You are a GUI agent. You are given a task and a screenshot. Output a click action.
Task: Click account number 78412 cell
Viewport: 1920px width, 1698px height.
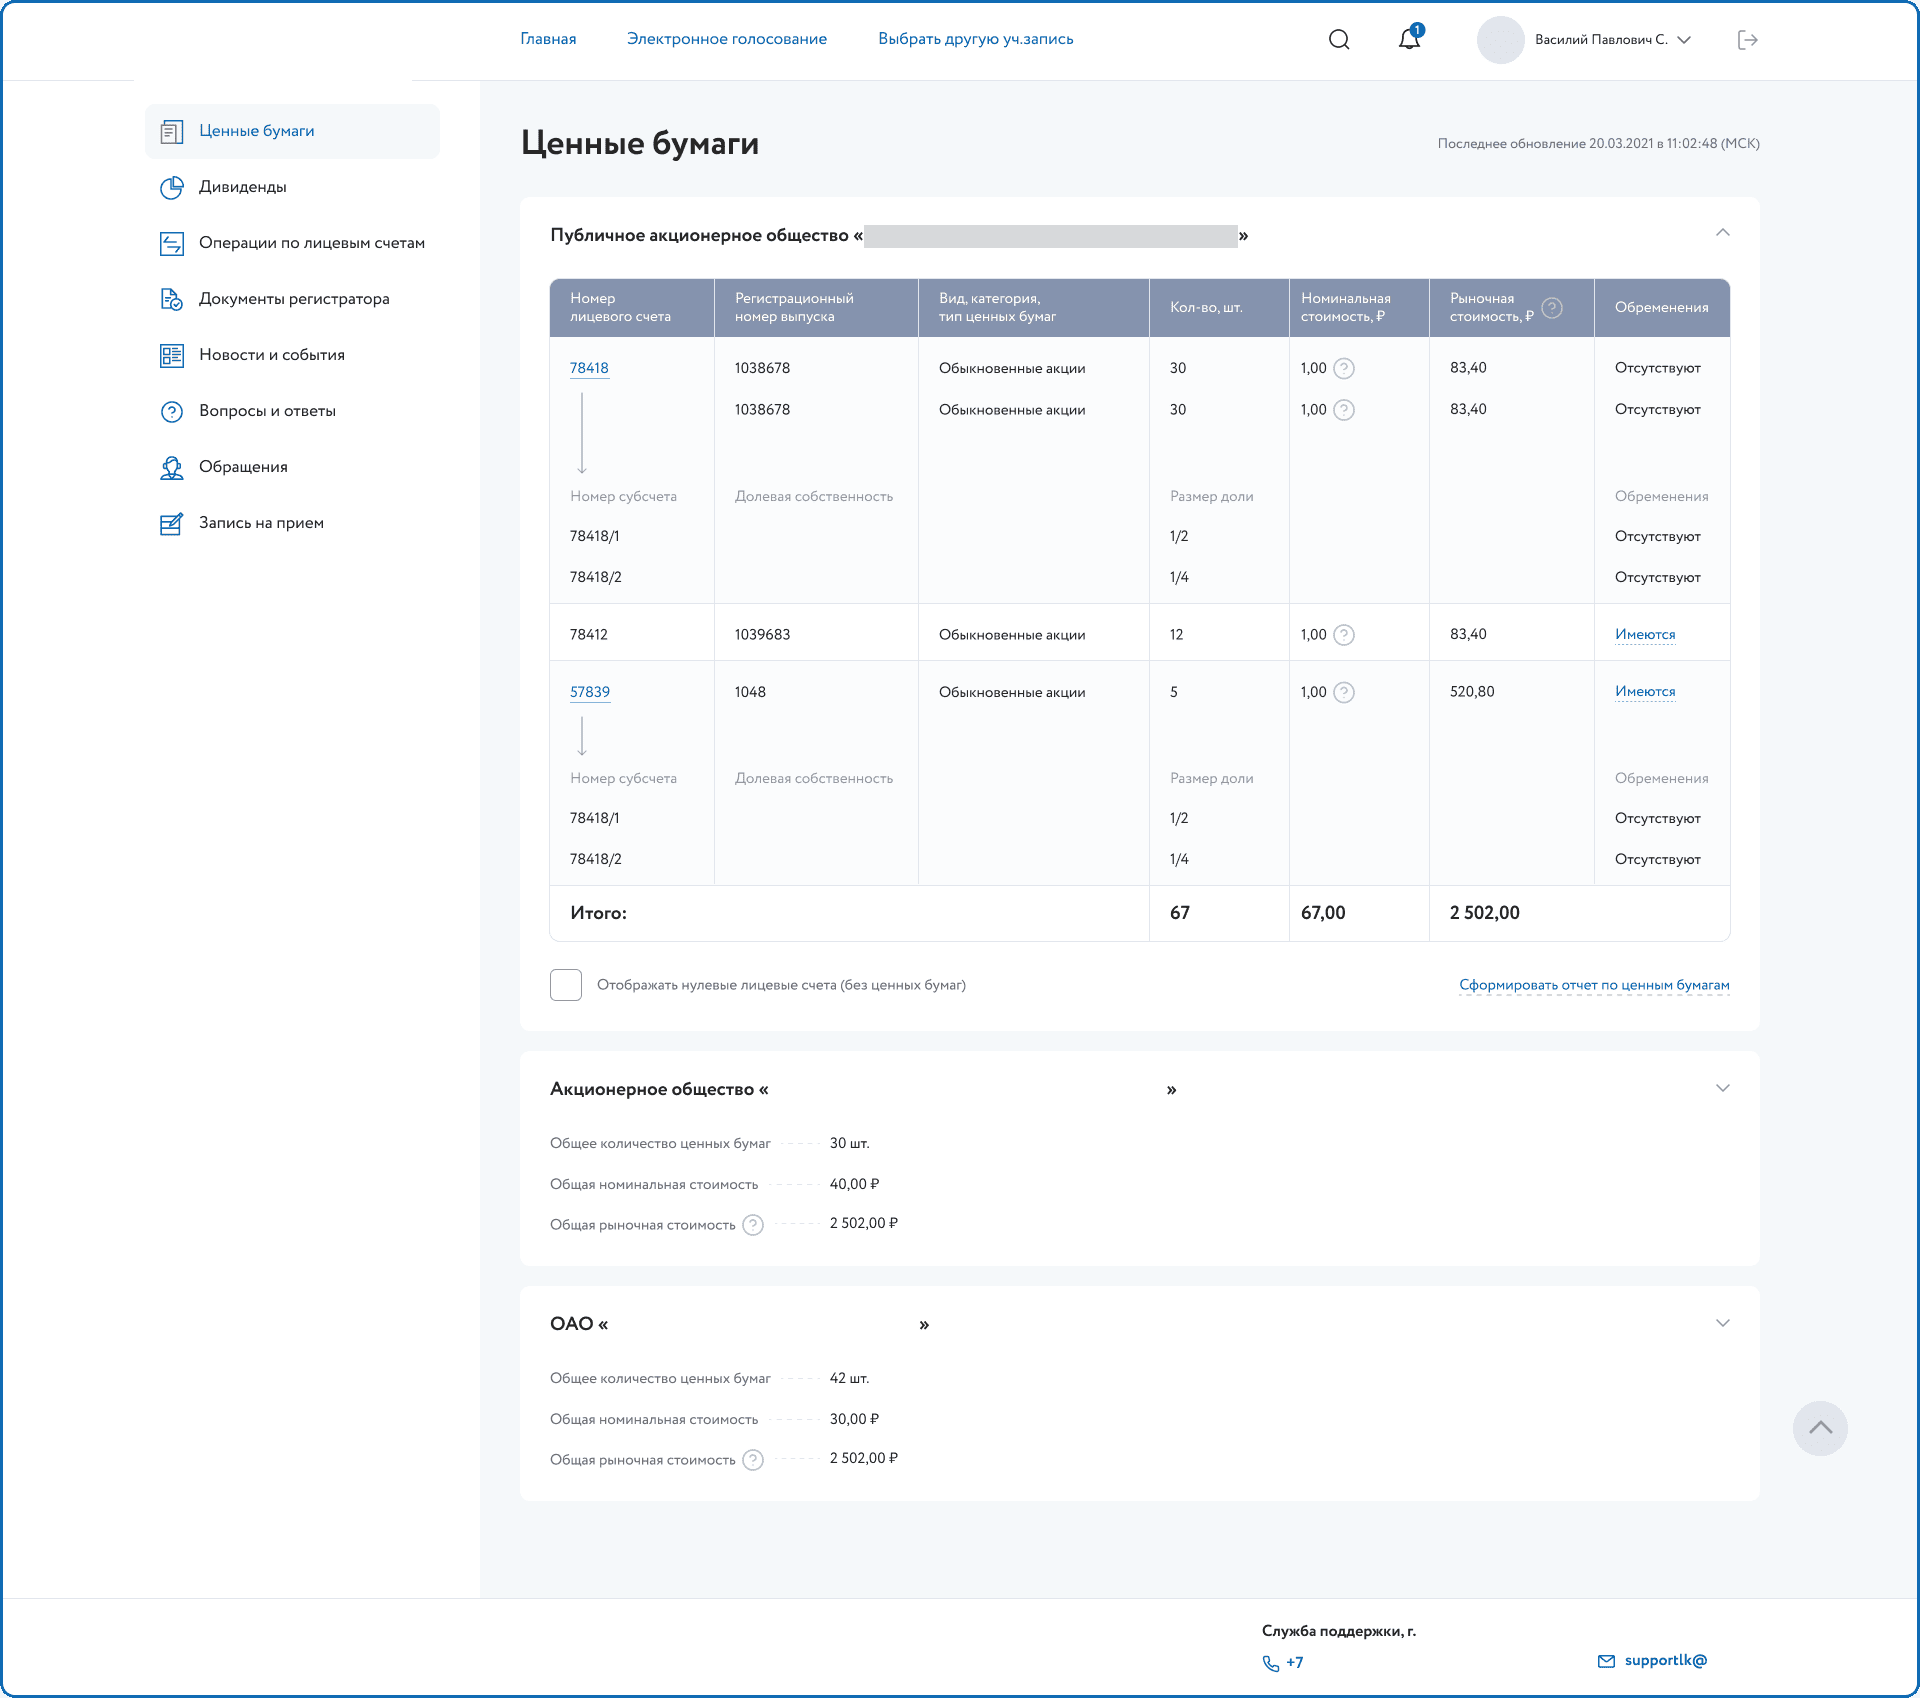tap(589, 635)
